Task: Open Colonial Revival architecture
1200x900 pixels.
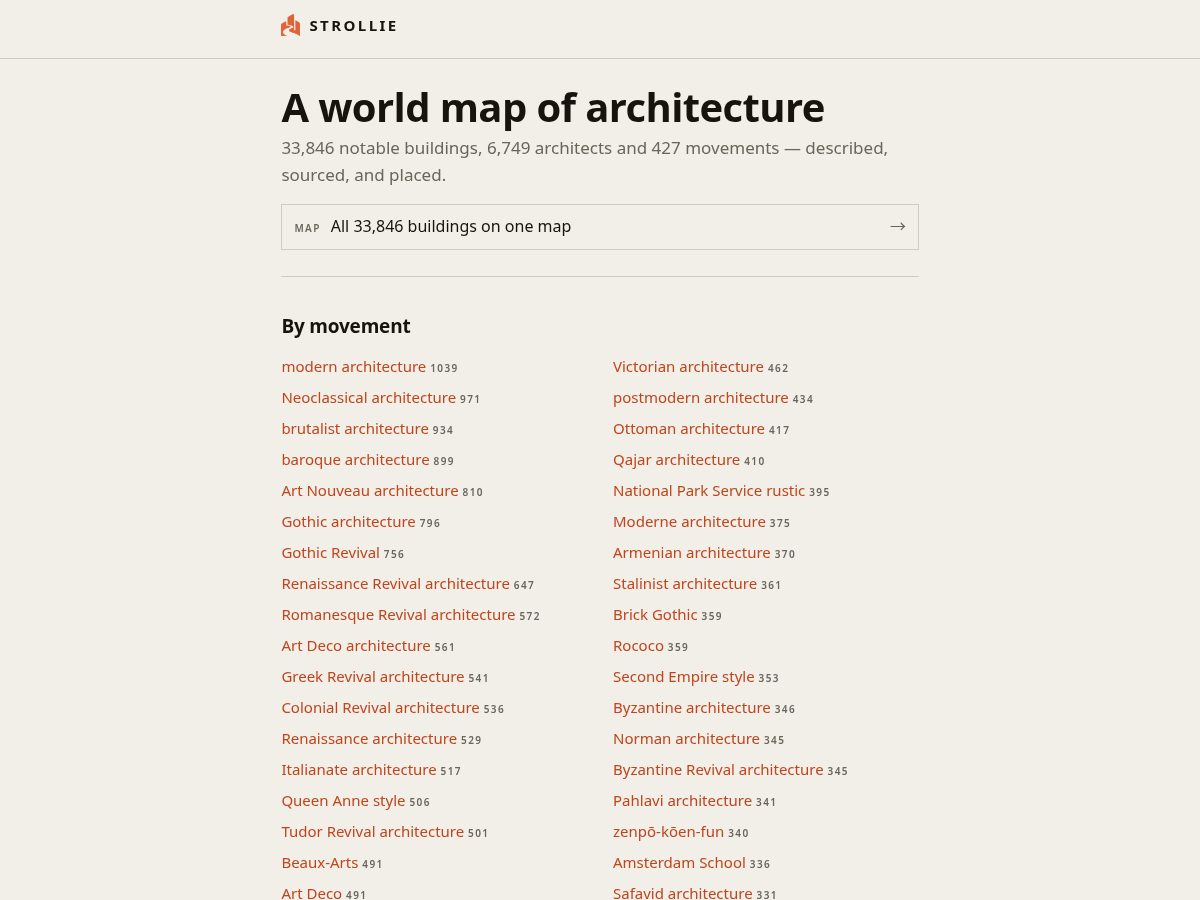Action: click(x=381, y=708)
